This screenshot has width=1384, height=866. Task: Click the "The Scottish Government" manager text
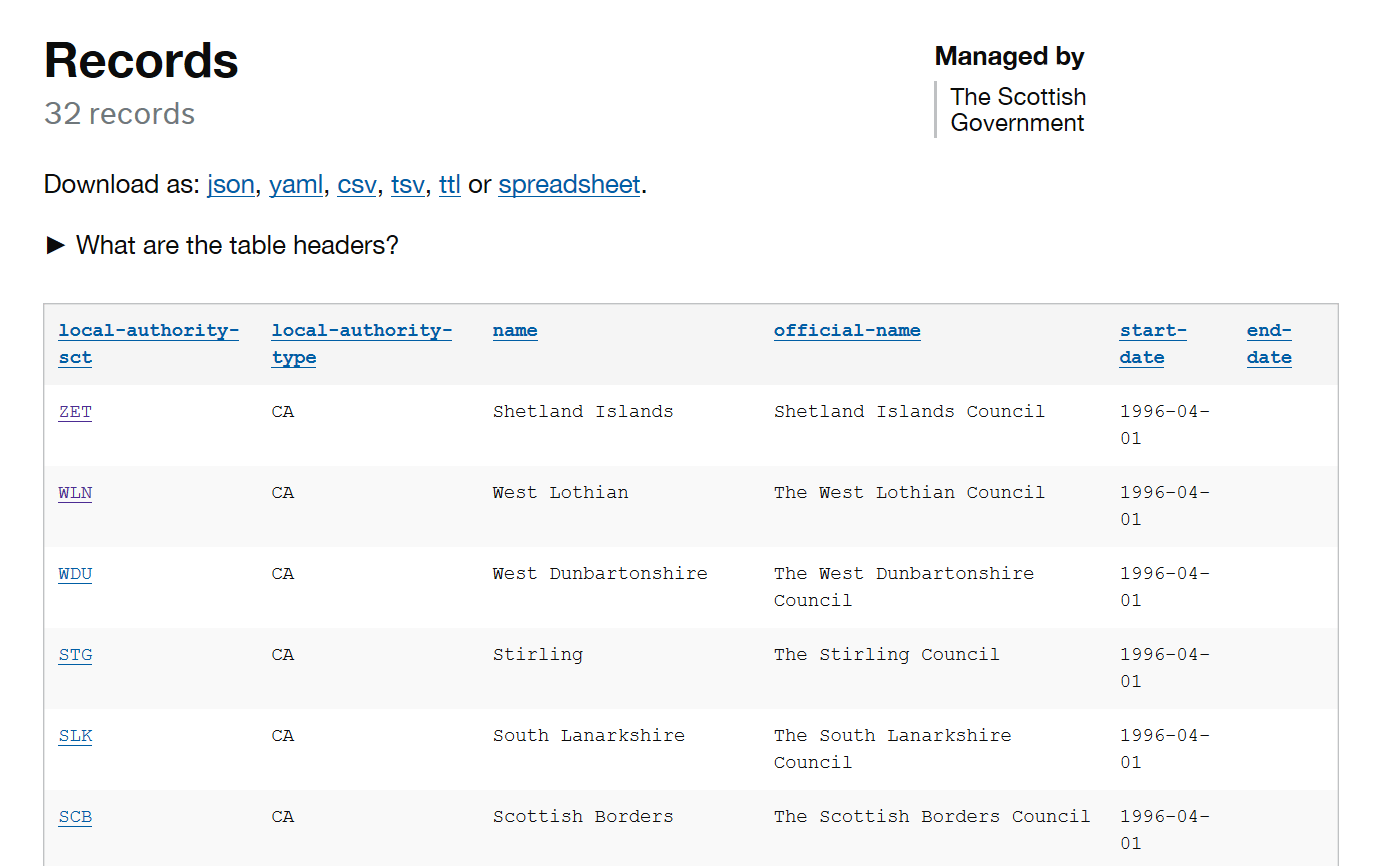click(x=1018, y=110)
